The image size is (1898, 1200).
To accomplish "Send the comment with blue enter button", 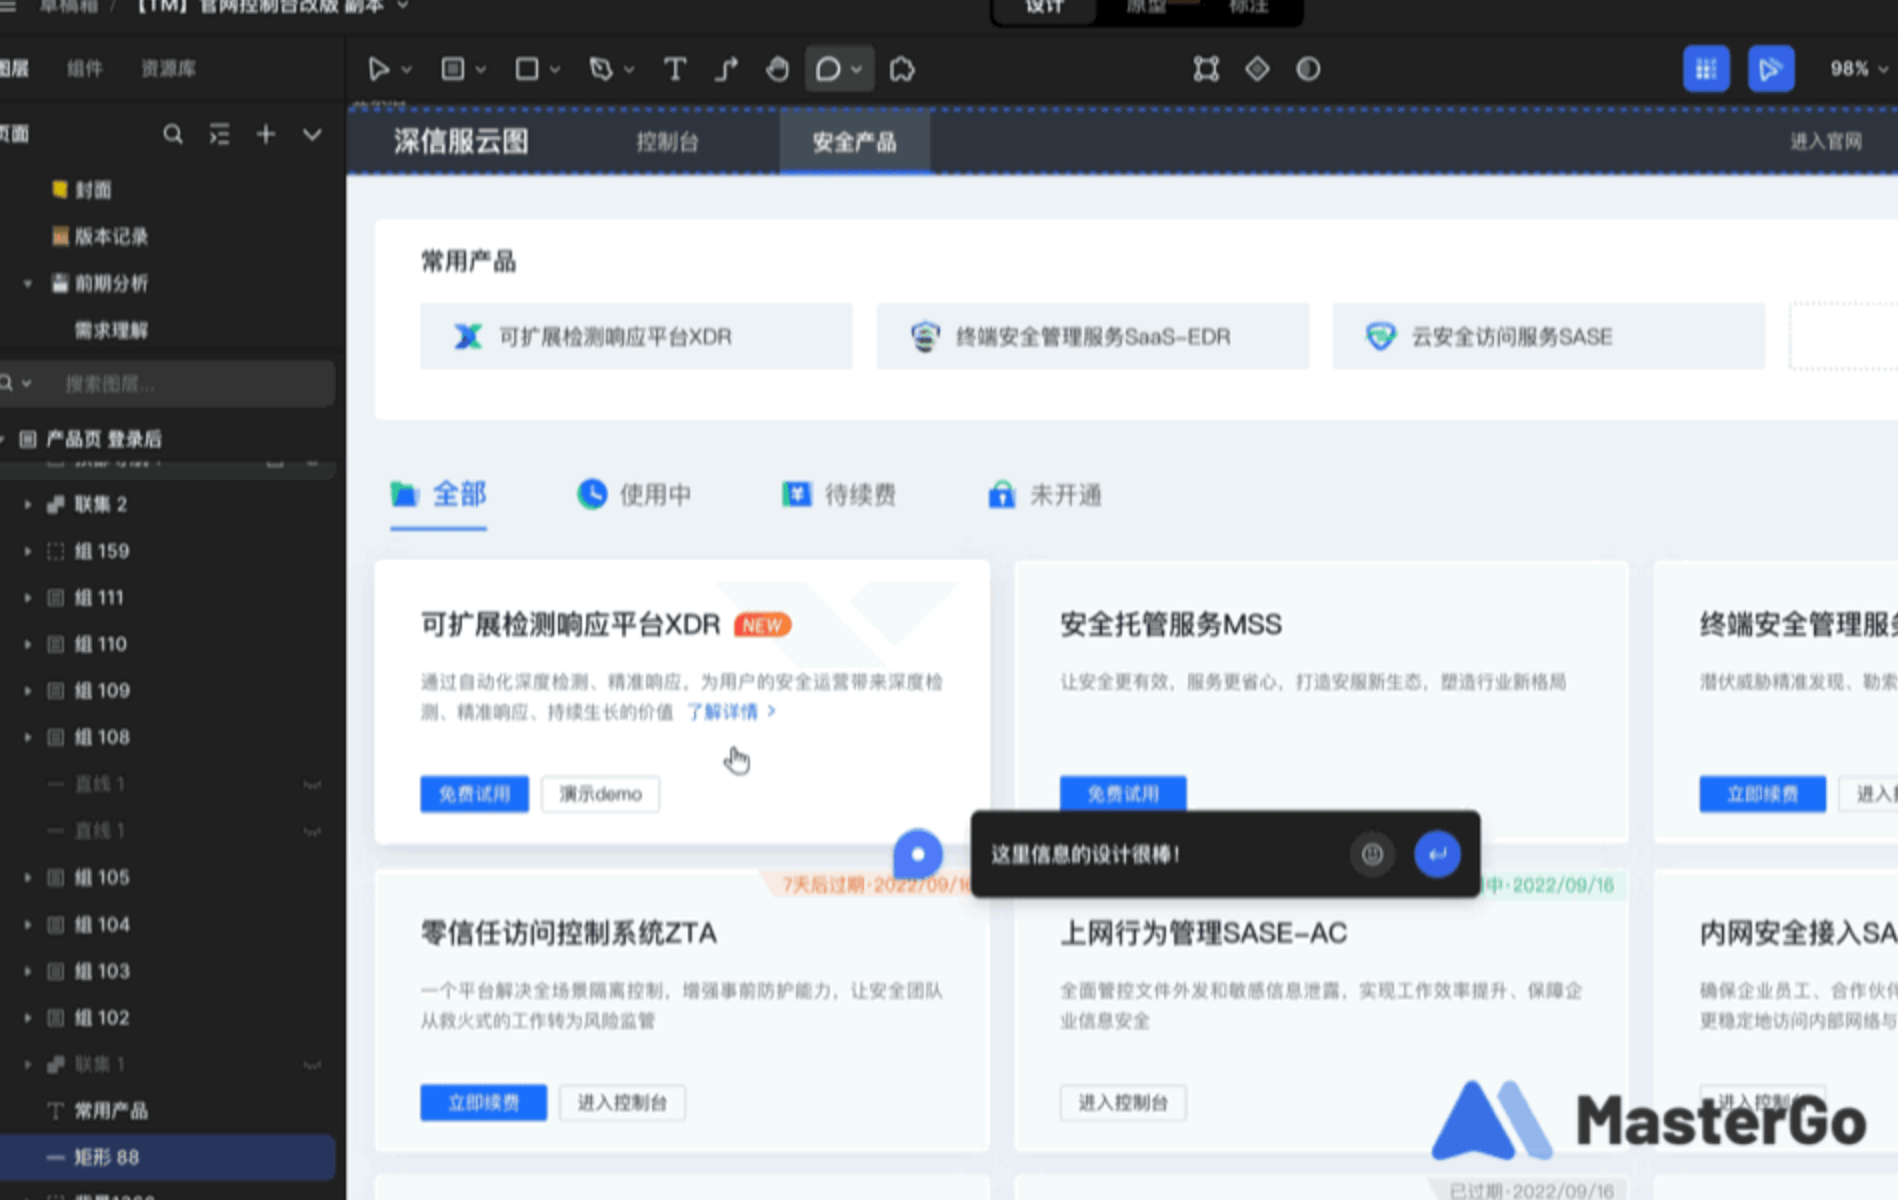I will click(x=1437, y=854).
